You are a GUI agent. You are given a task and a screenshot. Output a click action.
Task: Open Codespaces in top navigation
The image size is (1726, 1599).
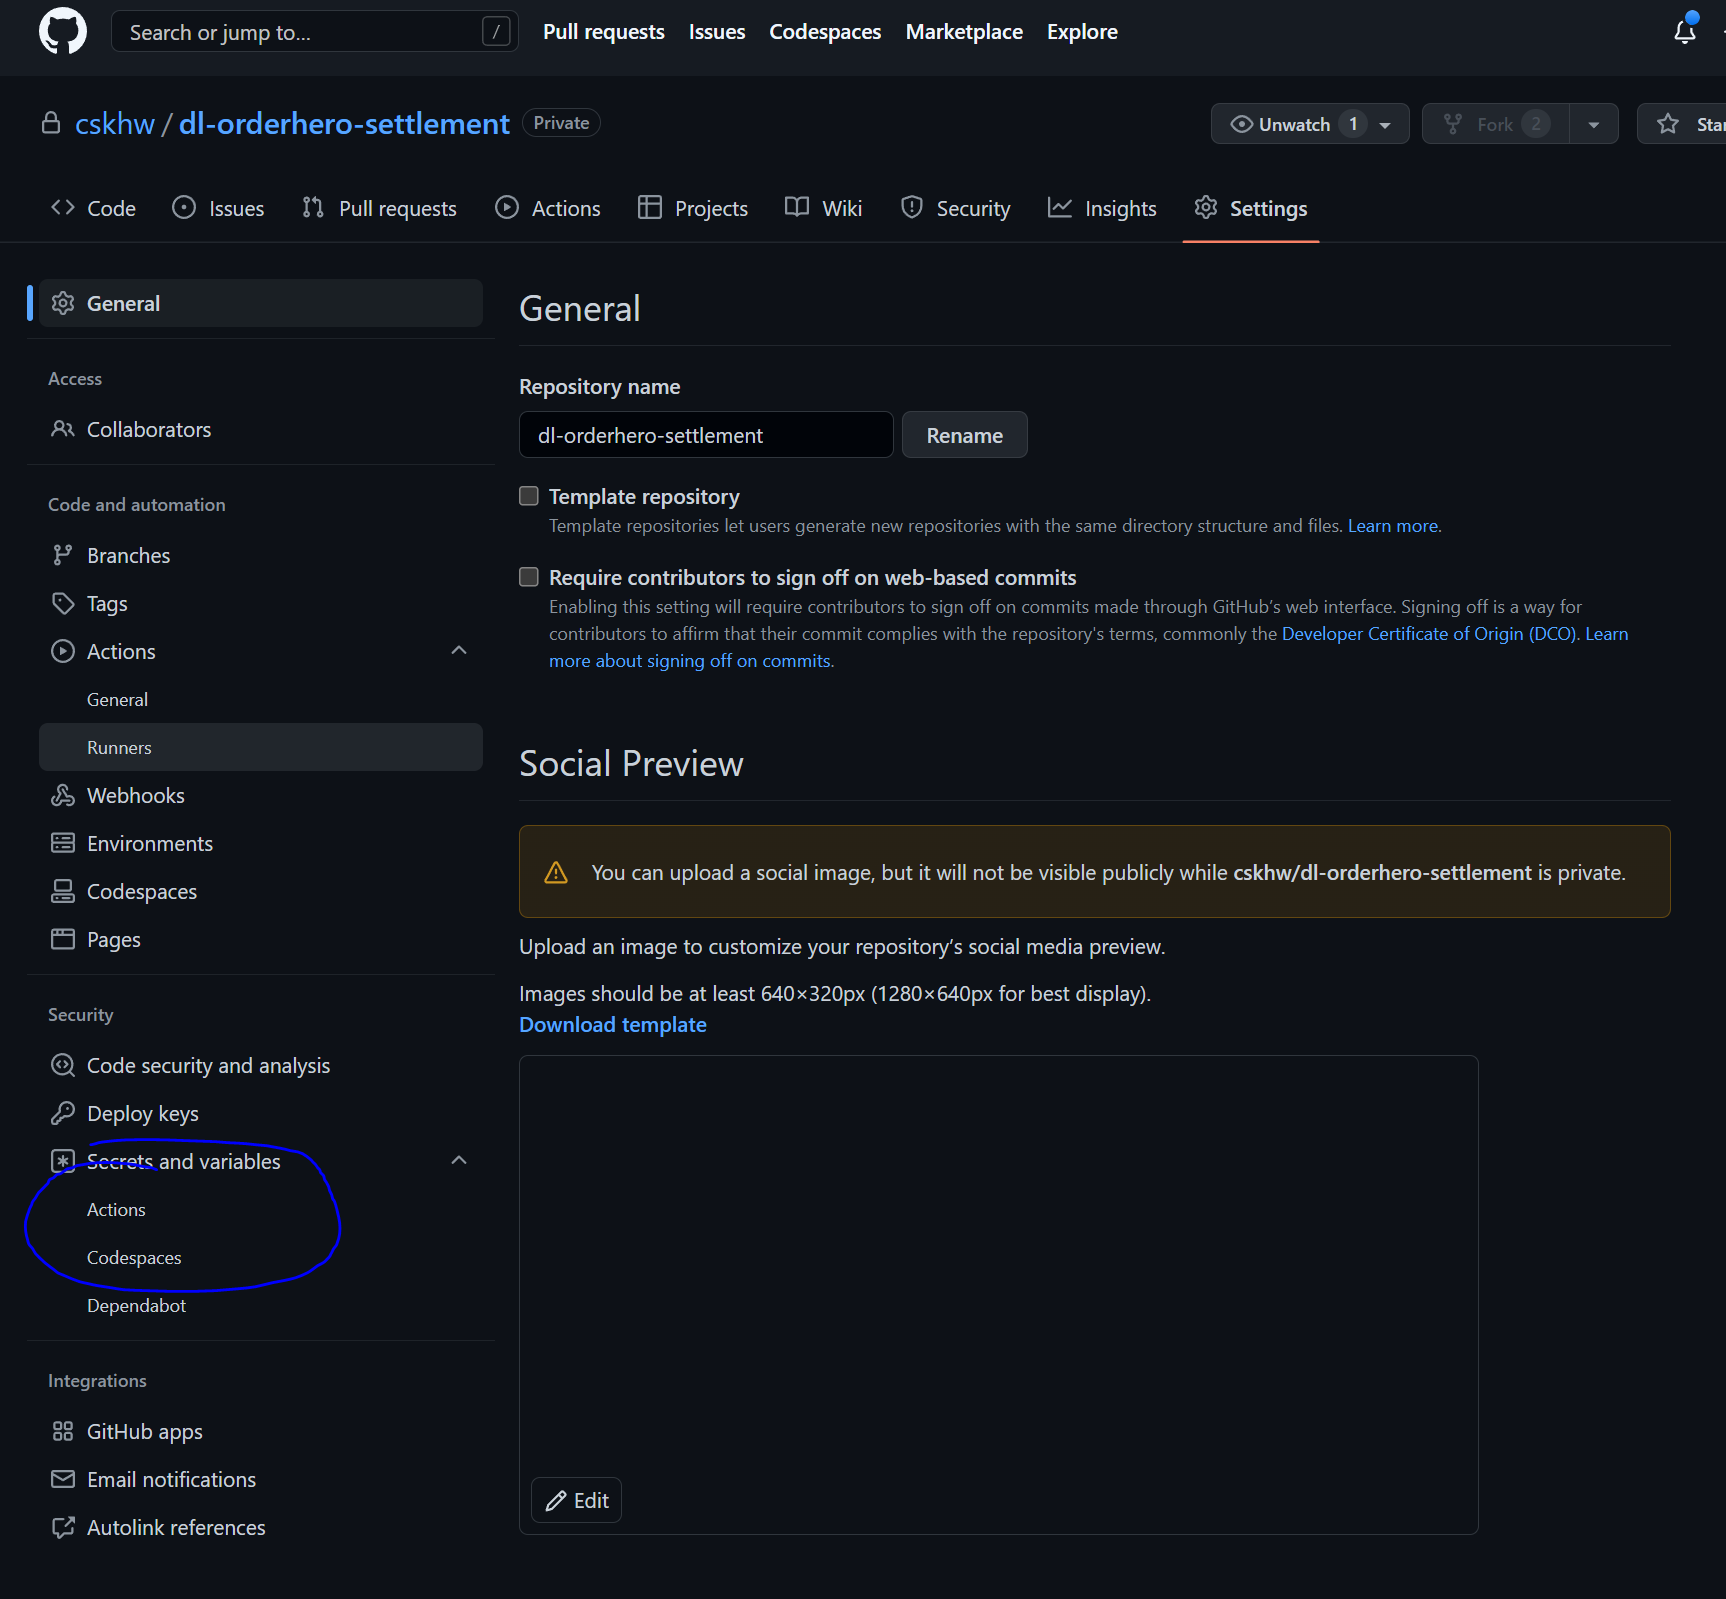tap(825, 32)
